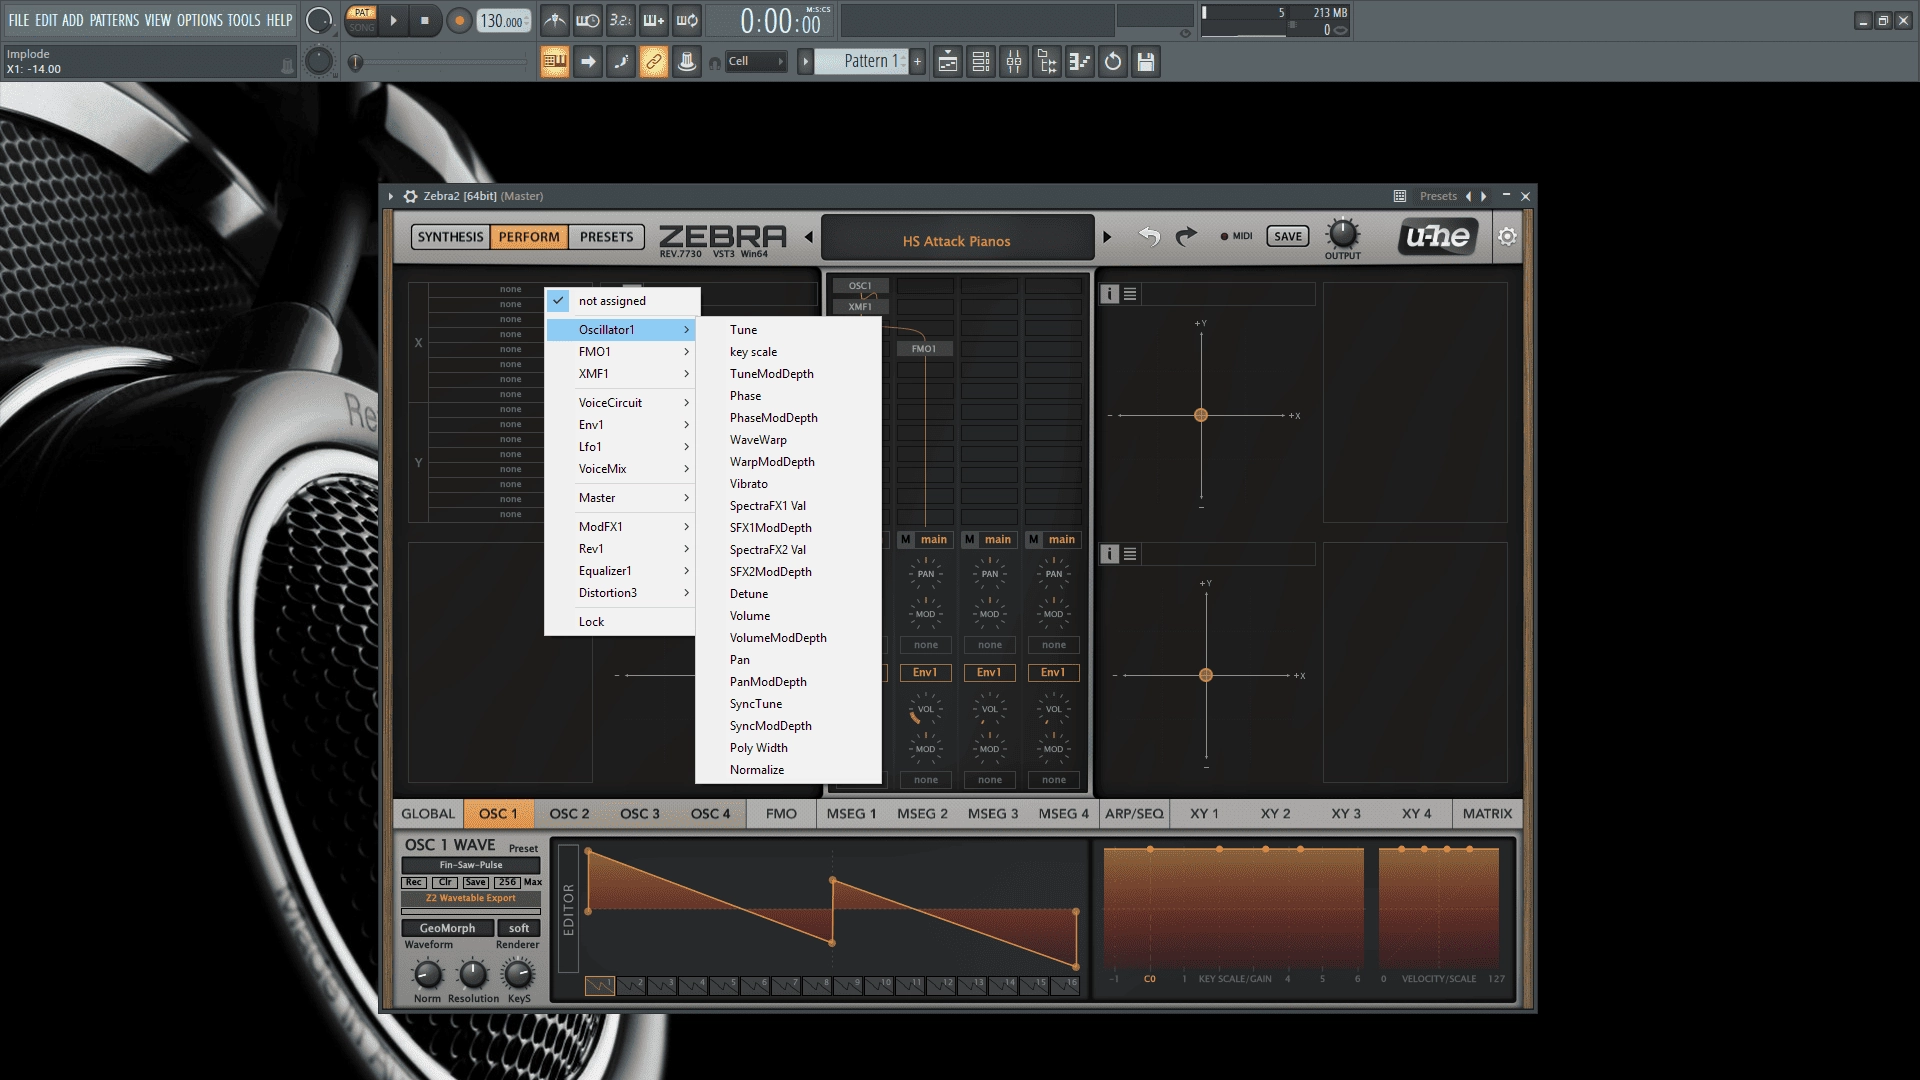The height and width of the screenshot is (1080, 1920).
Task: Click the auto-scroll arrow icon
Action: (588, 62)
